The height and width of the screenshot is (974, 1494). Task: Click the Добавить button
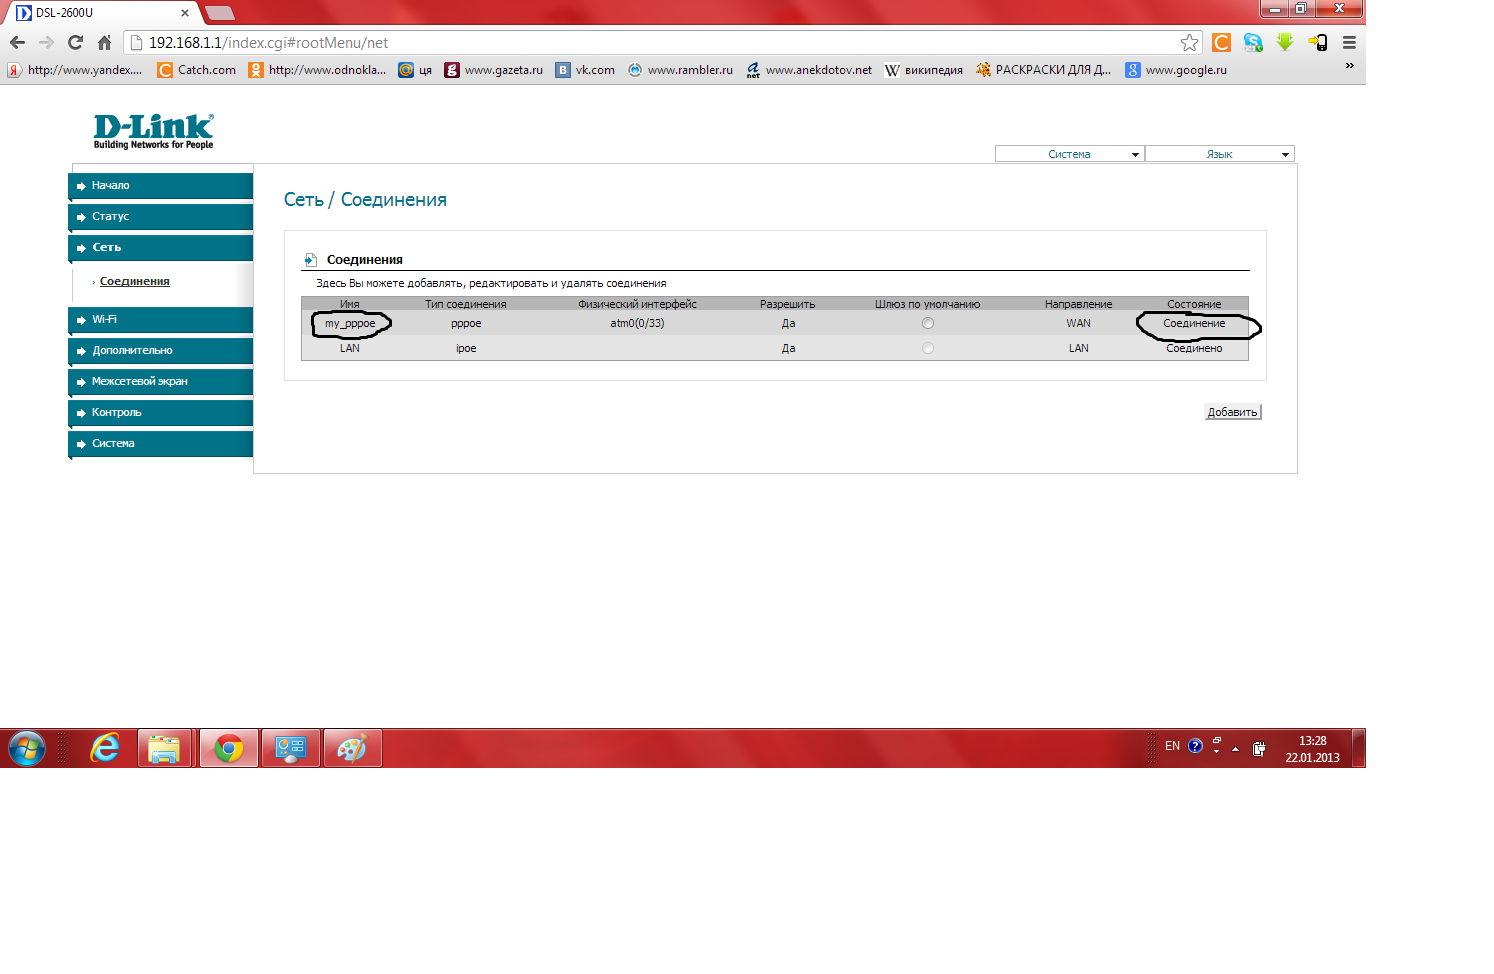click(x=1232, y=412)
